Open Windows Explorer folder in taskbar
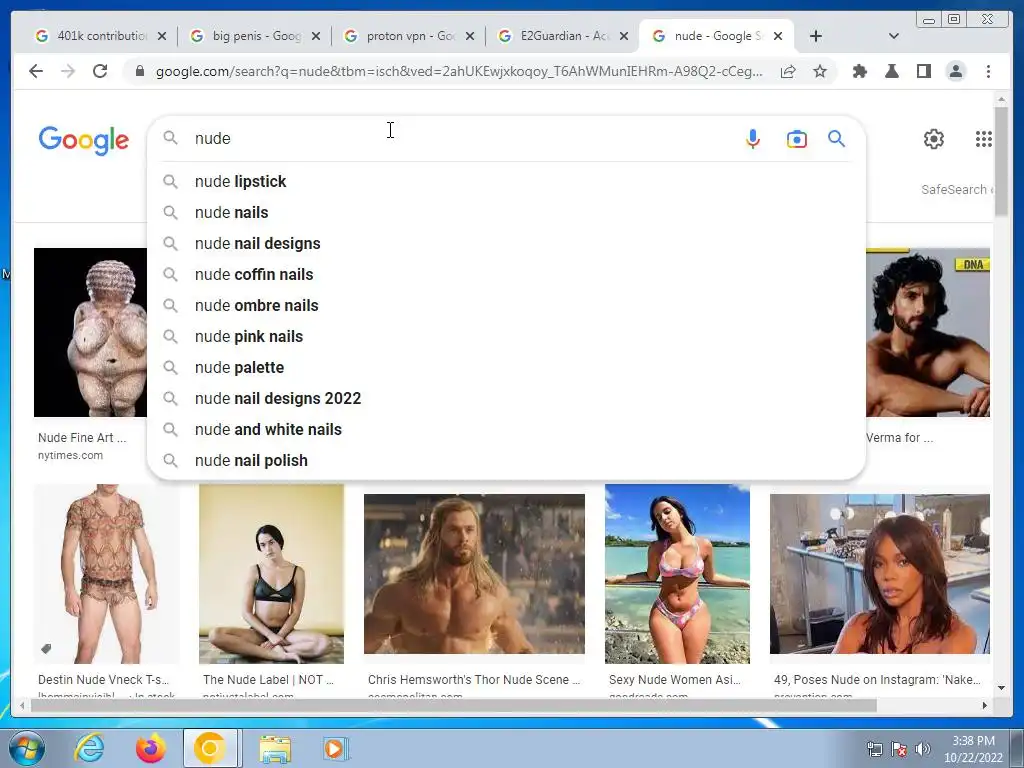The height and width of the screenshot is (768, 1024). [x=275, y=748]
